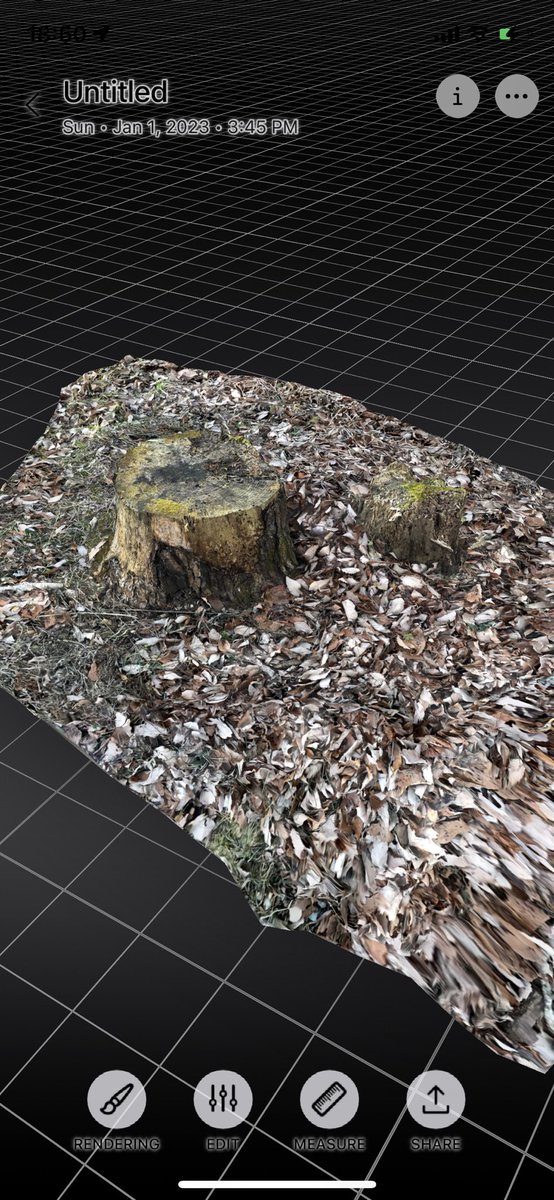Tap the small mossy stump in model
The width and height of the screenshot is (554, 1200).
tap(414, 516)
